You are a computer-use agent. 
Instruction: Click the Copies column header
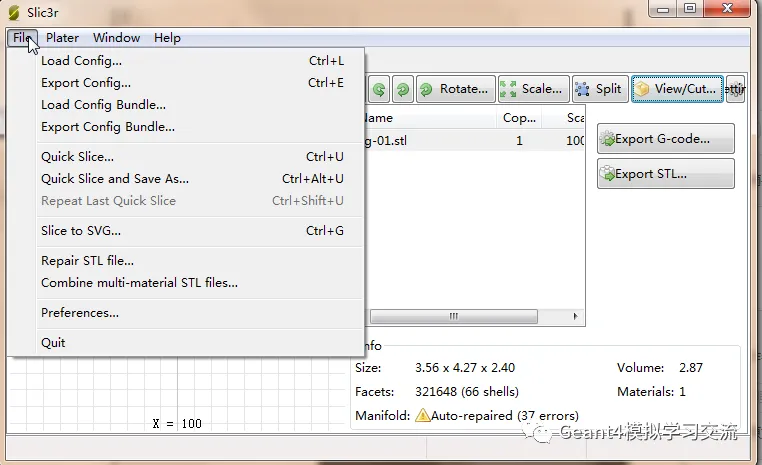(519, 118)
